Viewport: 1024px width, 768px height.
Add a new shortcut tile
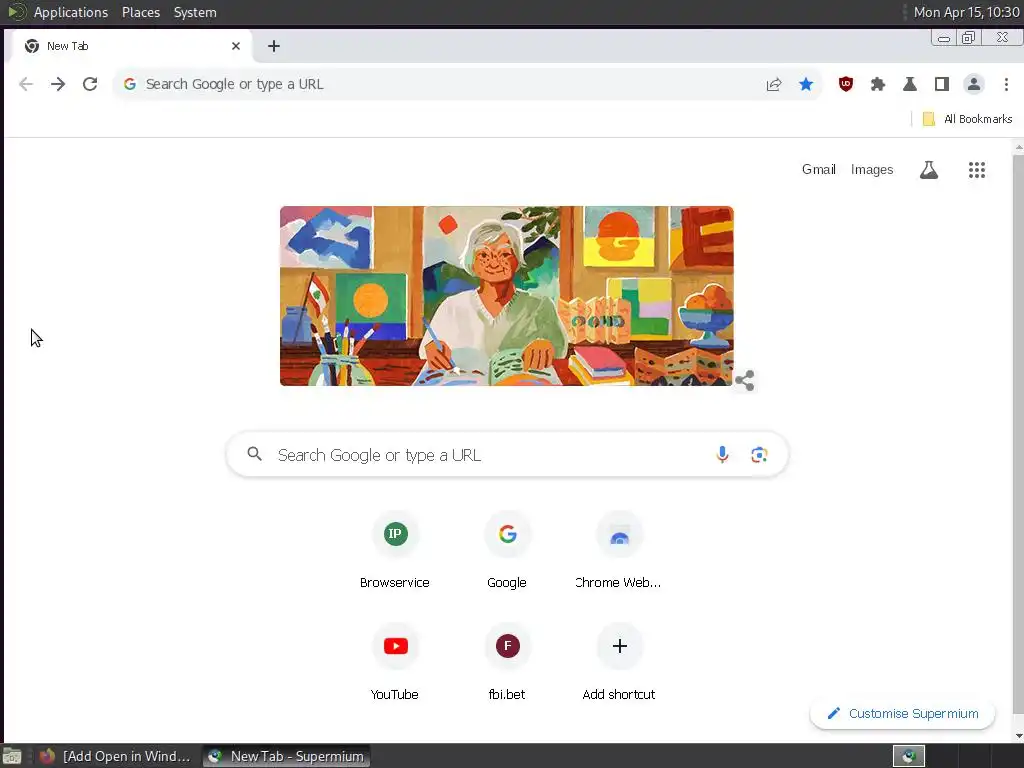pos(619,662)
